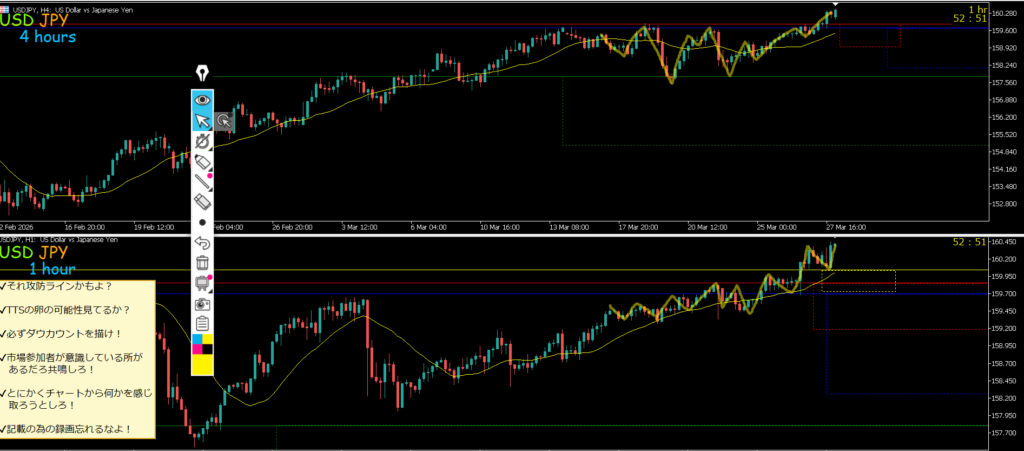Viewport: 1024px width, 451px height.
Task: Click the 152.800 price label on H4 axis
Action: [1006, 204]
